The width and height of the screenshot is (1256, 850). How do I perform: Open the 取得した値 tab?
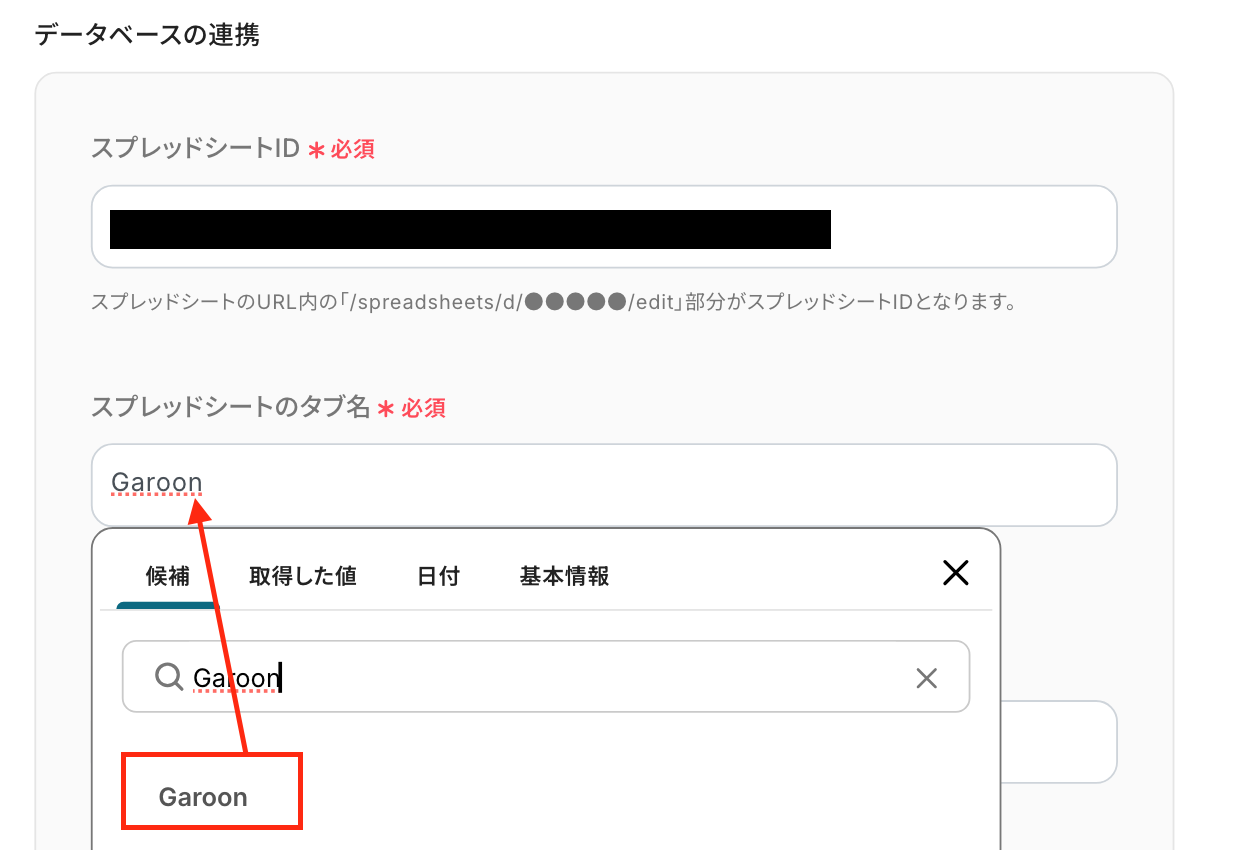point(303,576)
